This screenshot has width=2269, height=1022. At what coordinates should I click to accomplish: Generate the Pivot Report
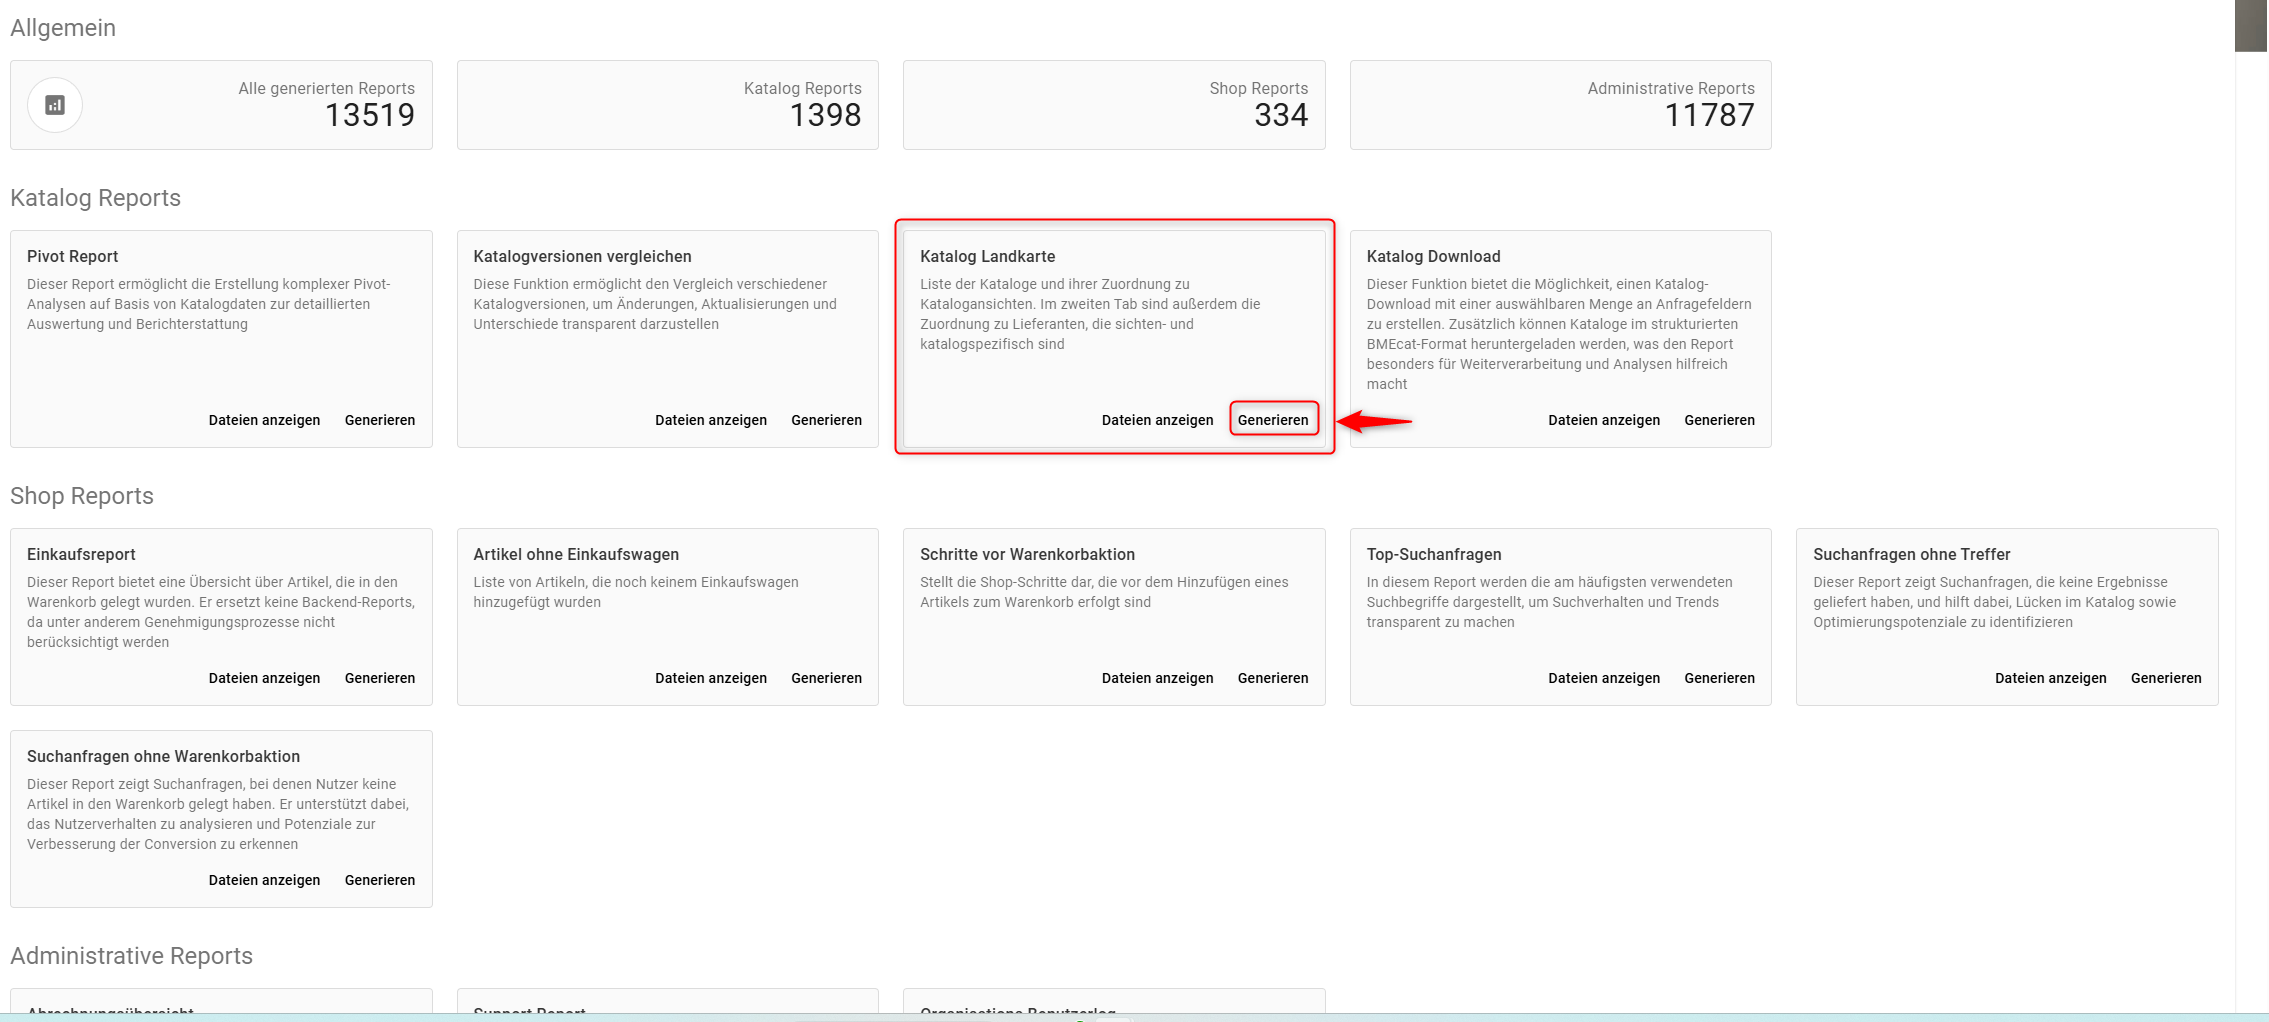tap(380, 420)
